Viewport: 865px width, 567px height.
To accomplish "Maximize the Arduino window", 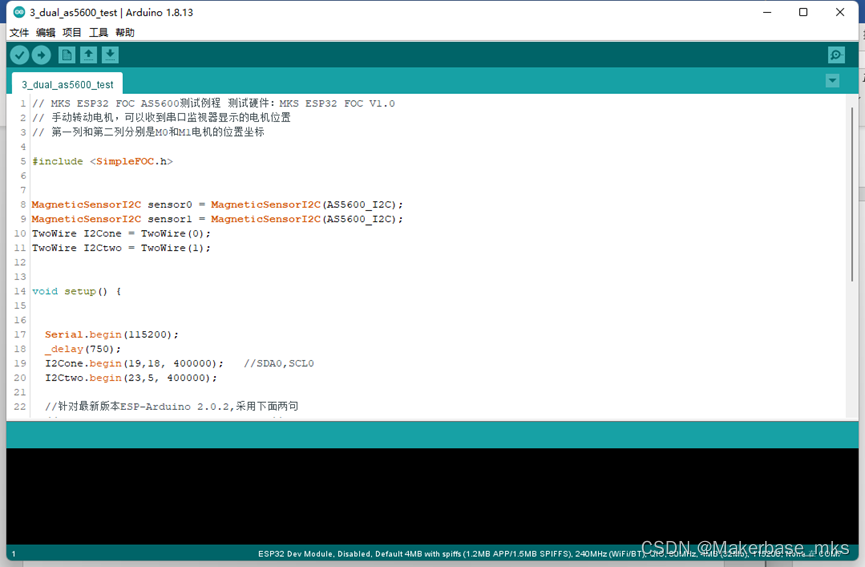I will tap(803, 12).
